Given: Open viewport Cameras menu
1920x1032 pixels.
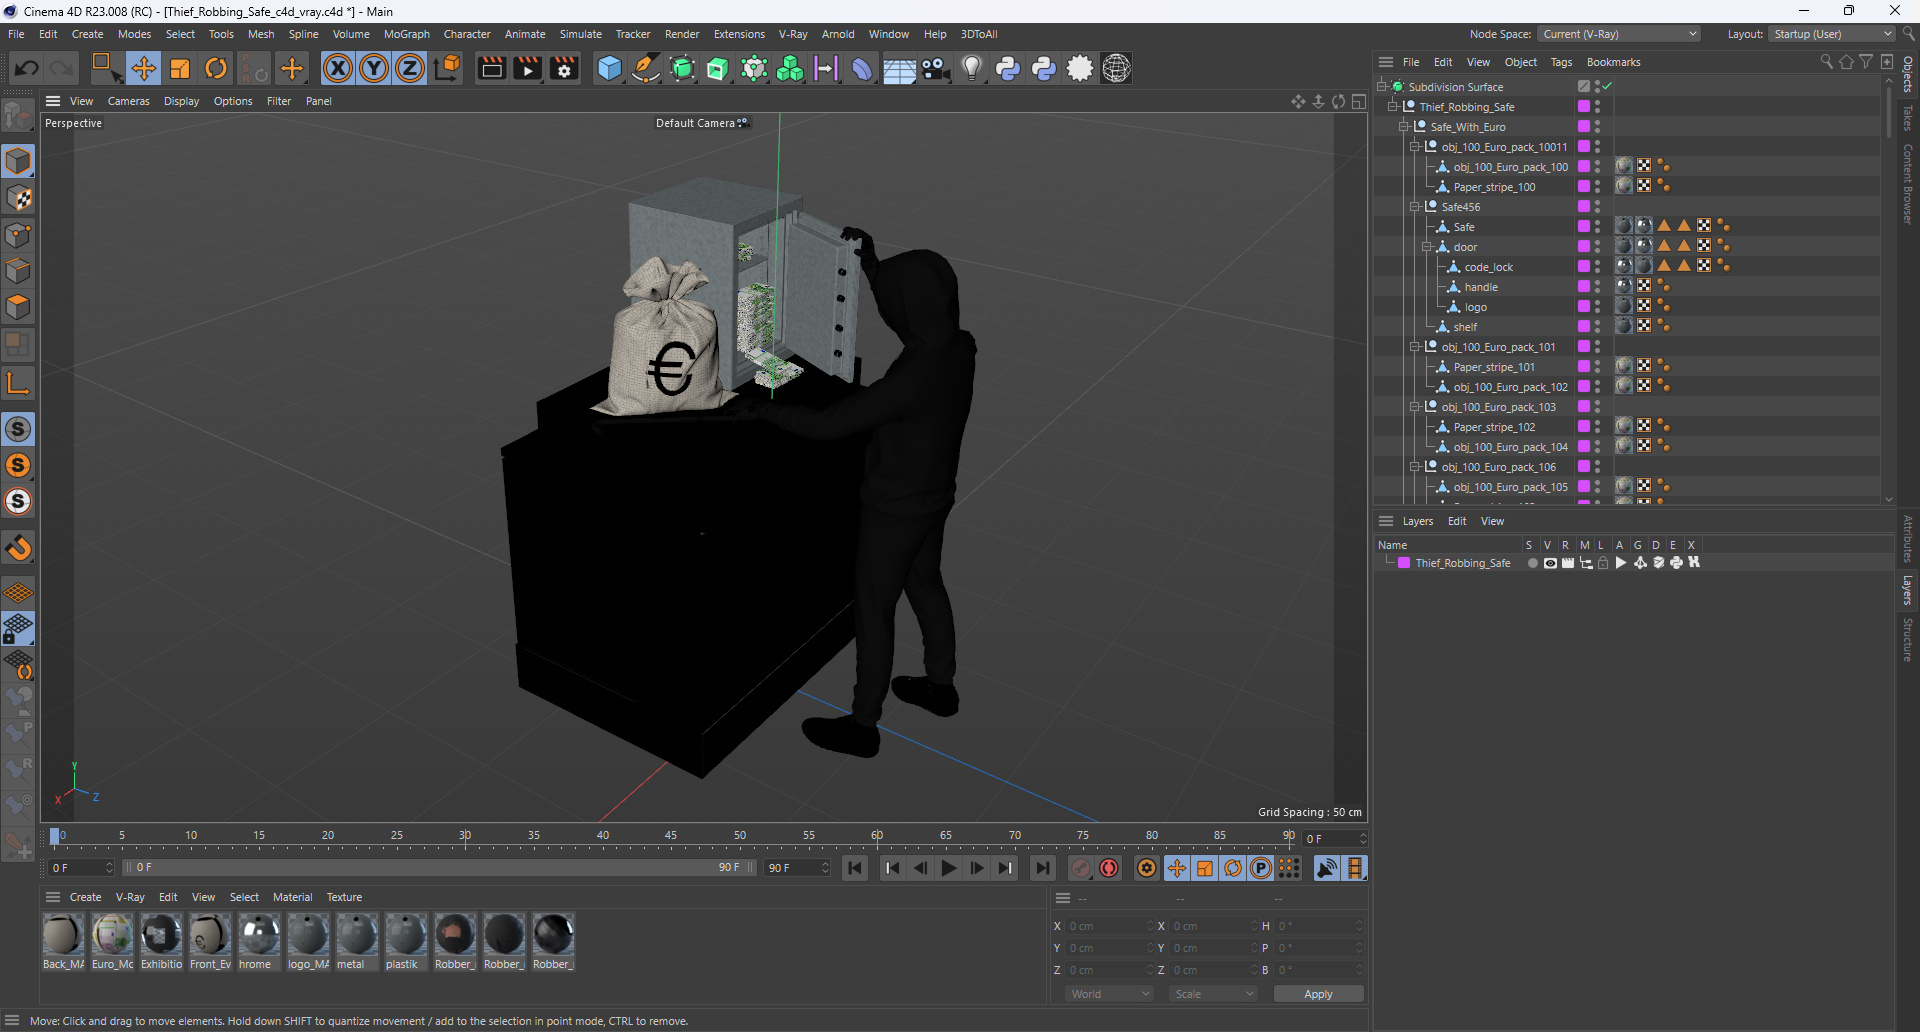Looking at the screenshot, I should (128, 101).
